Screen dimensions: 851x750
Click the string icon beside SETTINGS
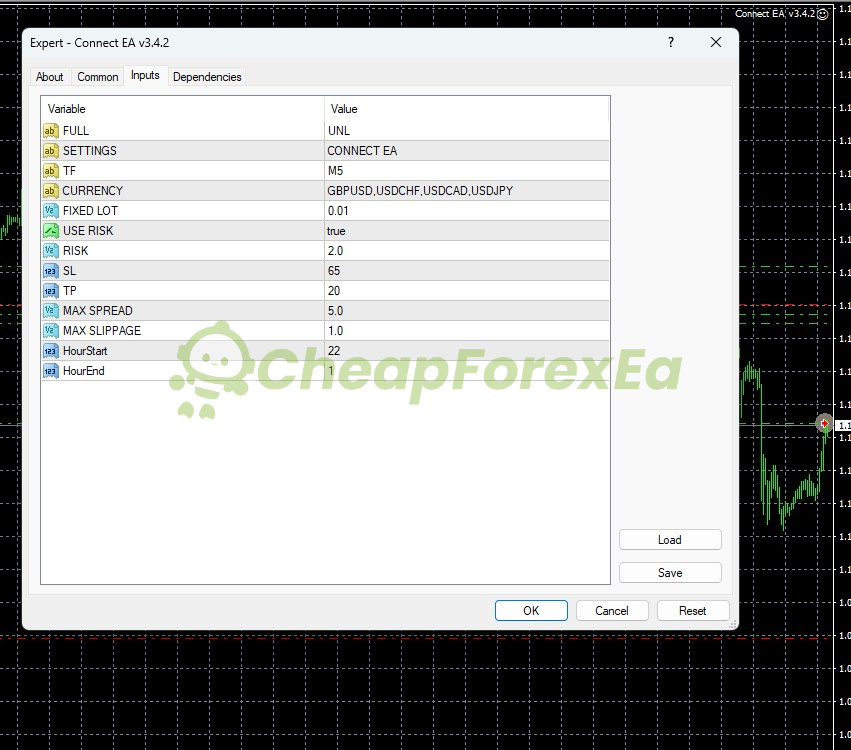(x=50, y=151)
